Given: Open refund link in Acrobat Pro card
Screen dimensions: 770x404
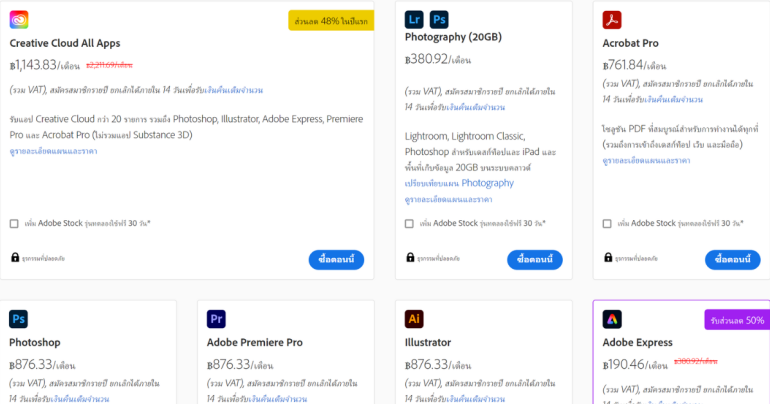Looking at the screenshot, I should pyautogui.click(x=673, y=99).
